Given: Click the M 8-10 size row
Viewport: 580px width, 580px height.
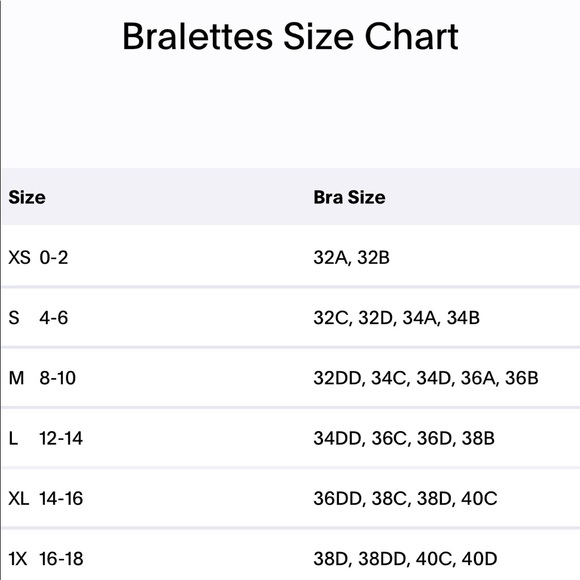Looking at the screenshot, I should pyautogui.click(x=291, y=378).
